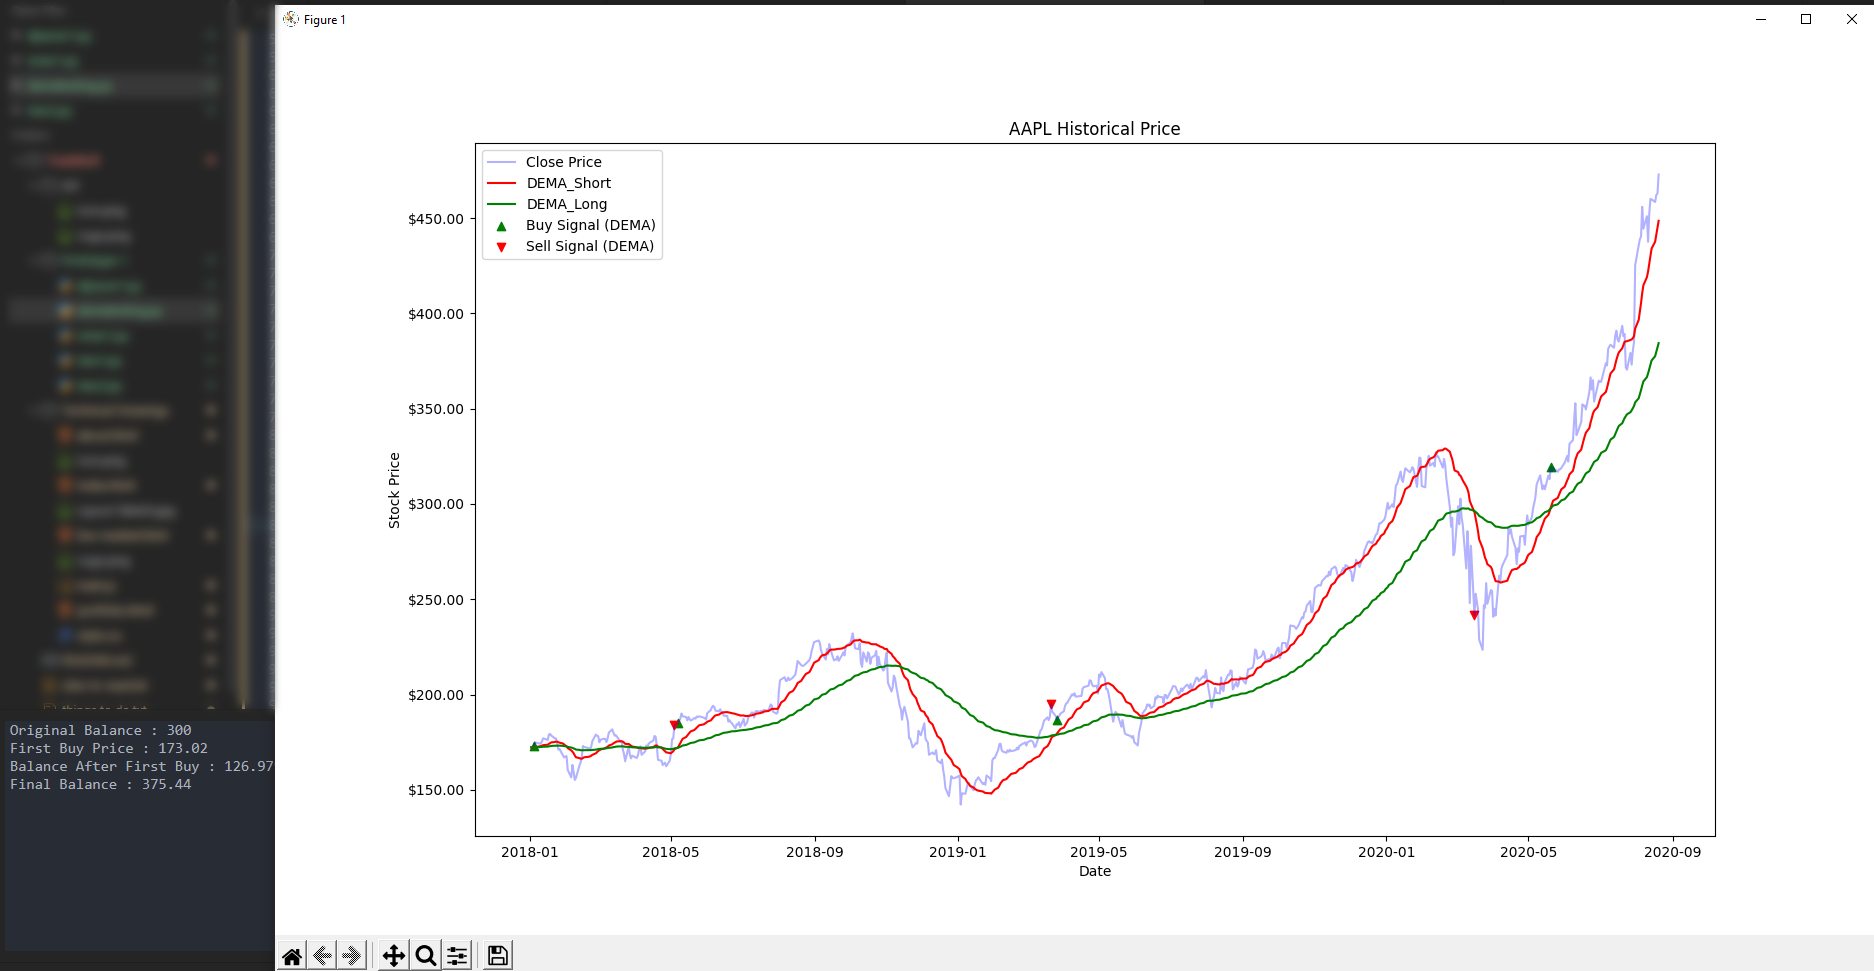Click the 2018-09 x-axis tick label
Image resolution: width=1874 pixels, height=971 pixels.
pos(815,852)
